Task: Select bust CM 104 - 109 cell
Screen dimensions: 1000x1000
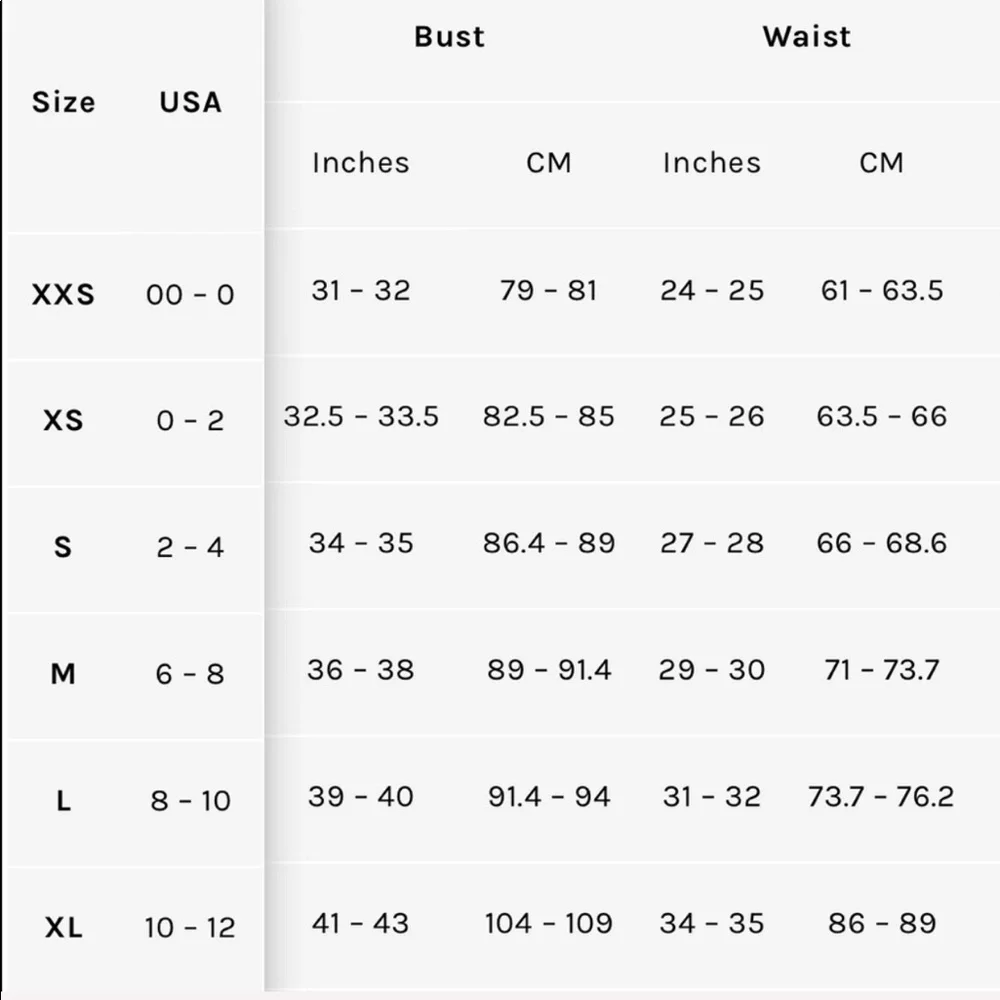Action: [x=548, y=923]
